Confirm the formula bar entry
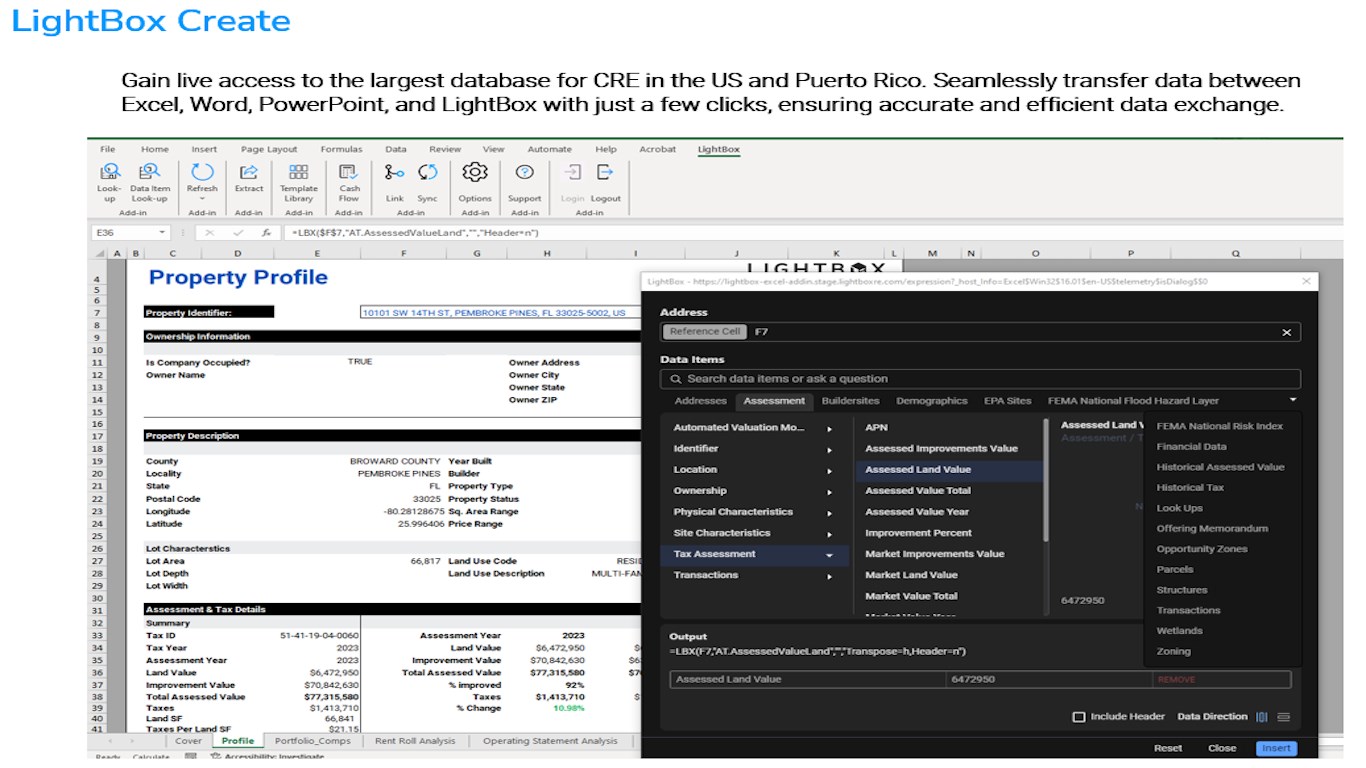Viewport: 1366px width, 768px height. tap(238, 233)
